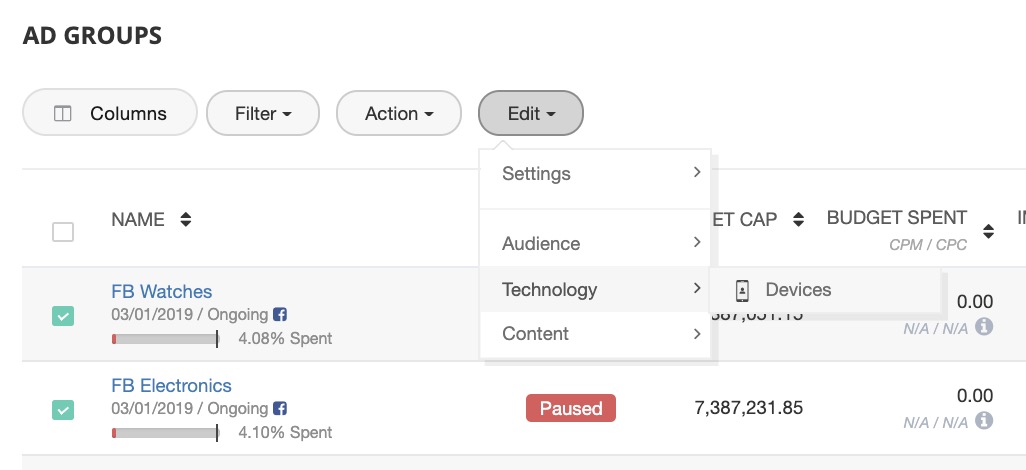Open the Action dropdown

398,114
